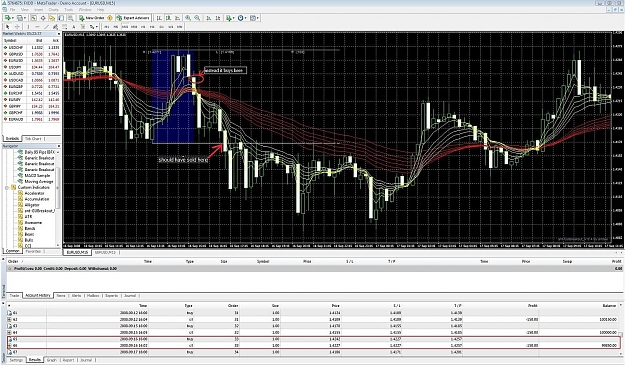Open the File menu

click(x=13, y=10)
